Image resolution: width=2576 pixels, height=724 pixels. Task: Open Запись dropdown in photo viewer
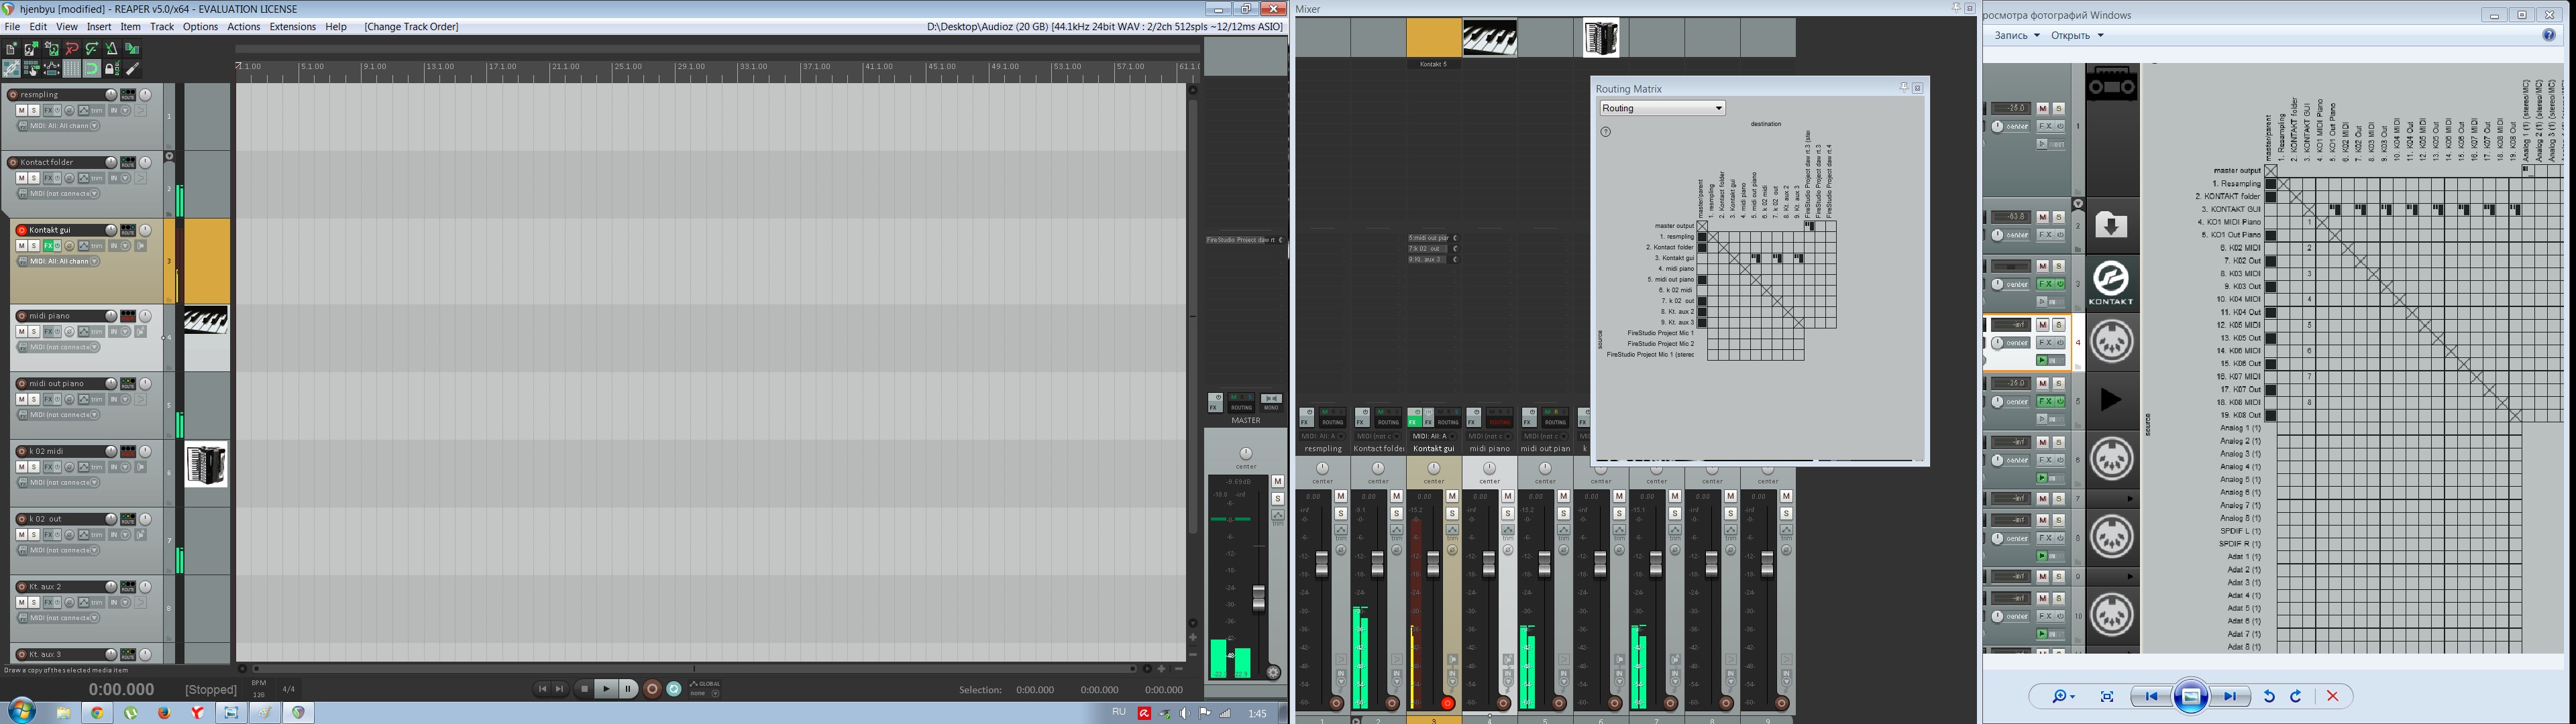pyautogui.click(x=2017, y=35)
